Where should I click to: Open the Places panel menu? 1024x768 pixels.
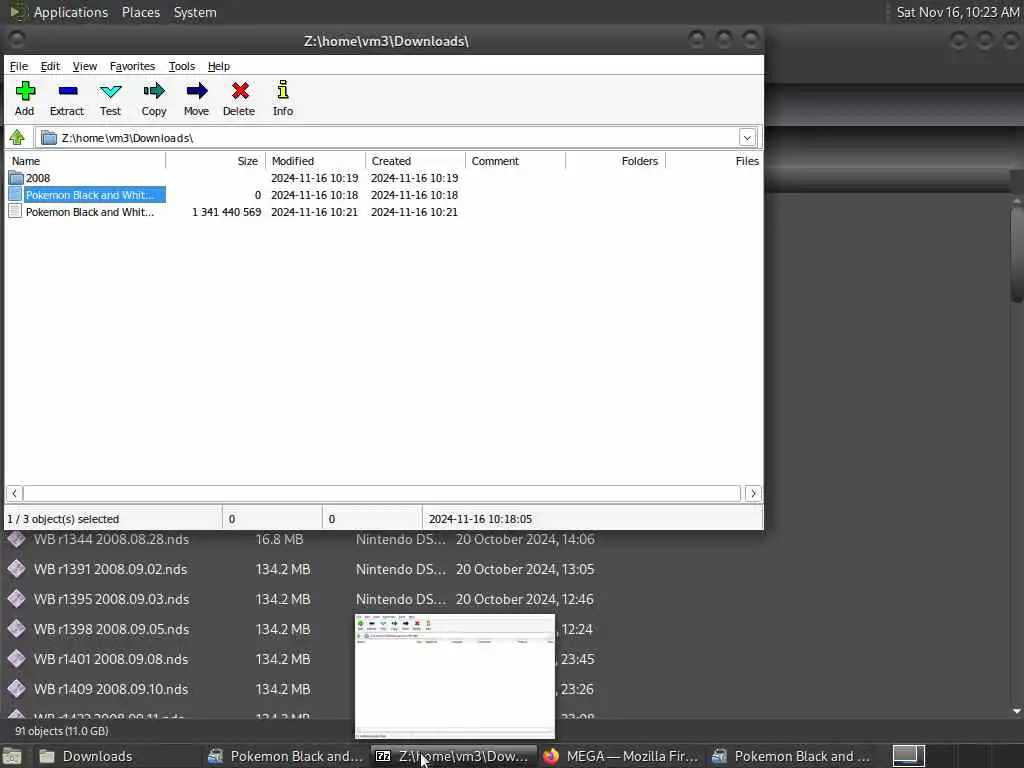(x=141, y=12)
